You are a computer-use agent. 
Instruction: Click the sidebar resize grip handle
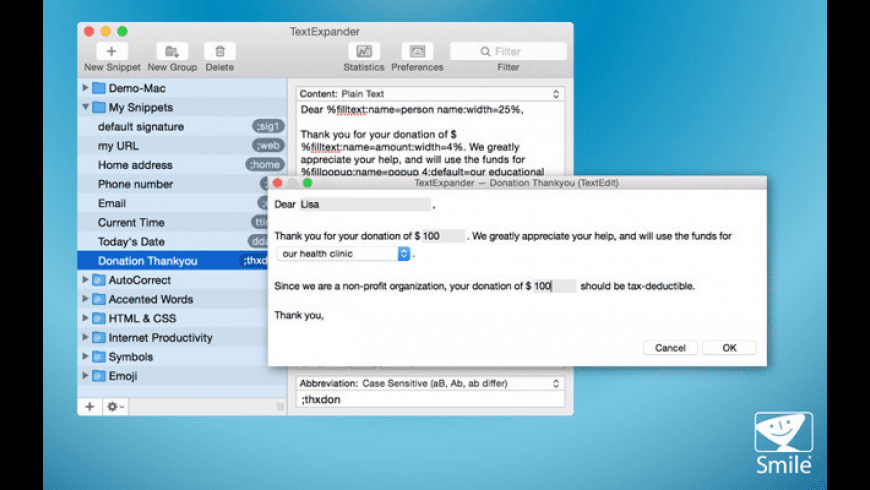[x=280, y=407]
